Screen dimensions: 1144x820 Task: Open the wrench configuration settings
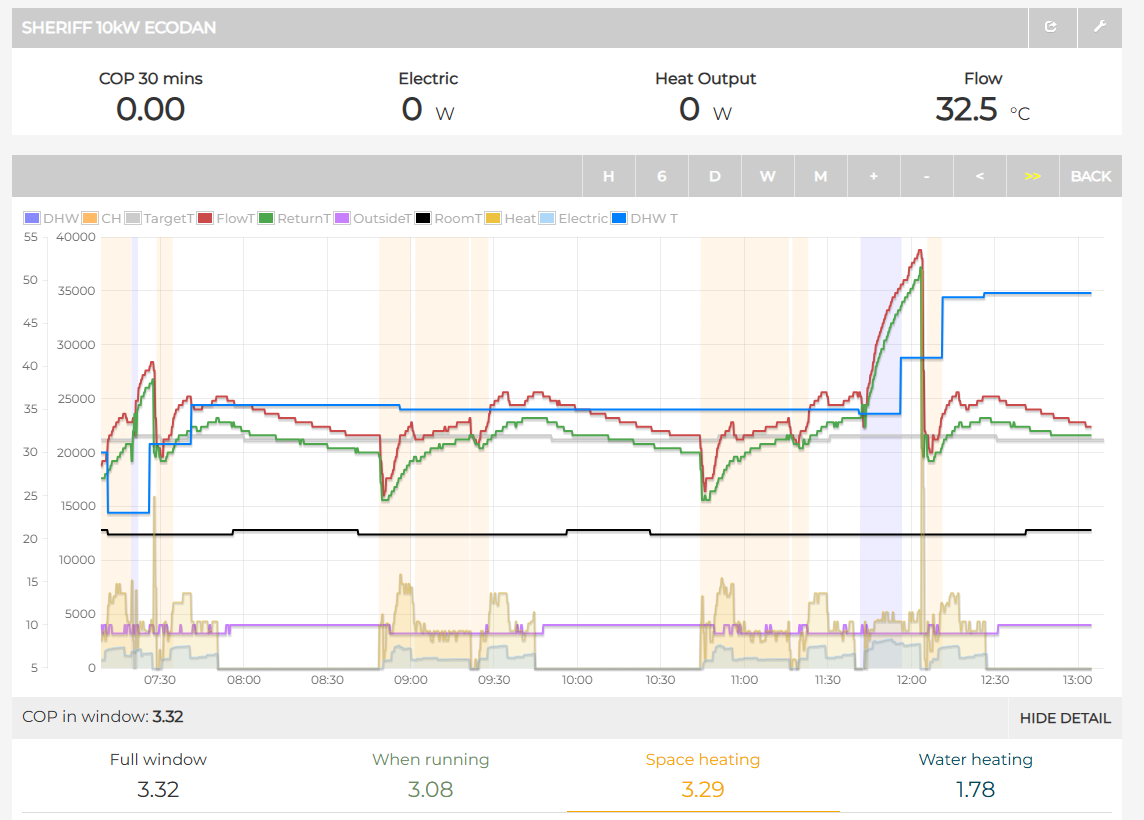tap(1100, 27)
